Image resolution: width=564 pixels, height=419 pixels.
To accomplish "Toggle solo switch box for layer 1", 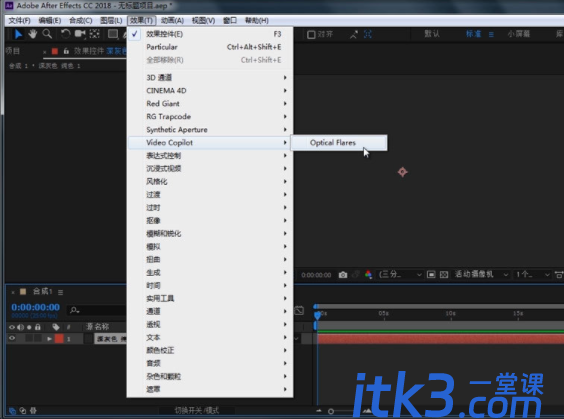I will click(x=29, y=338).
